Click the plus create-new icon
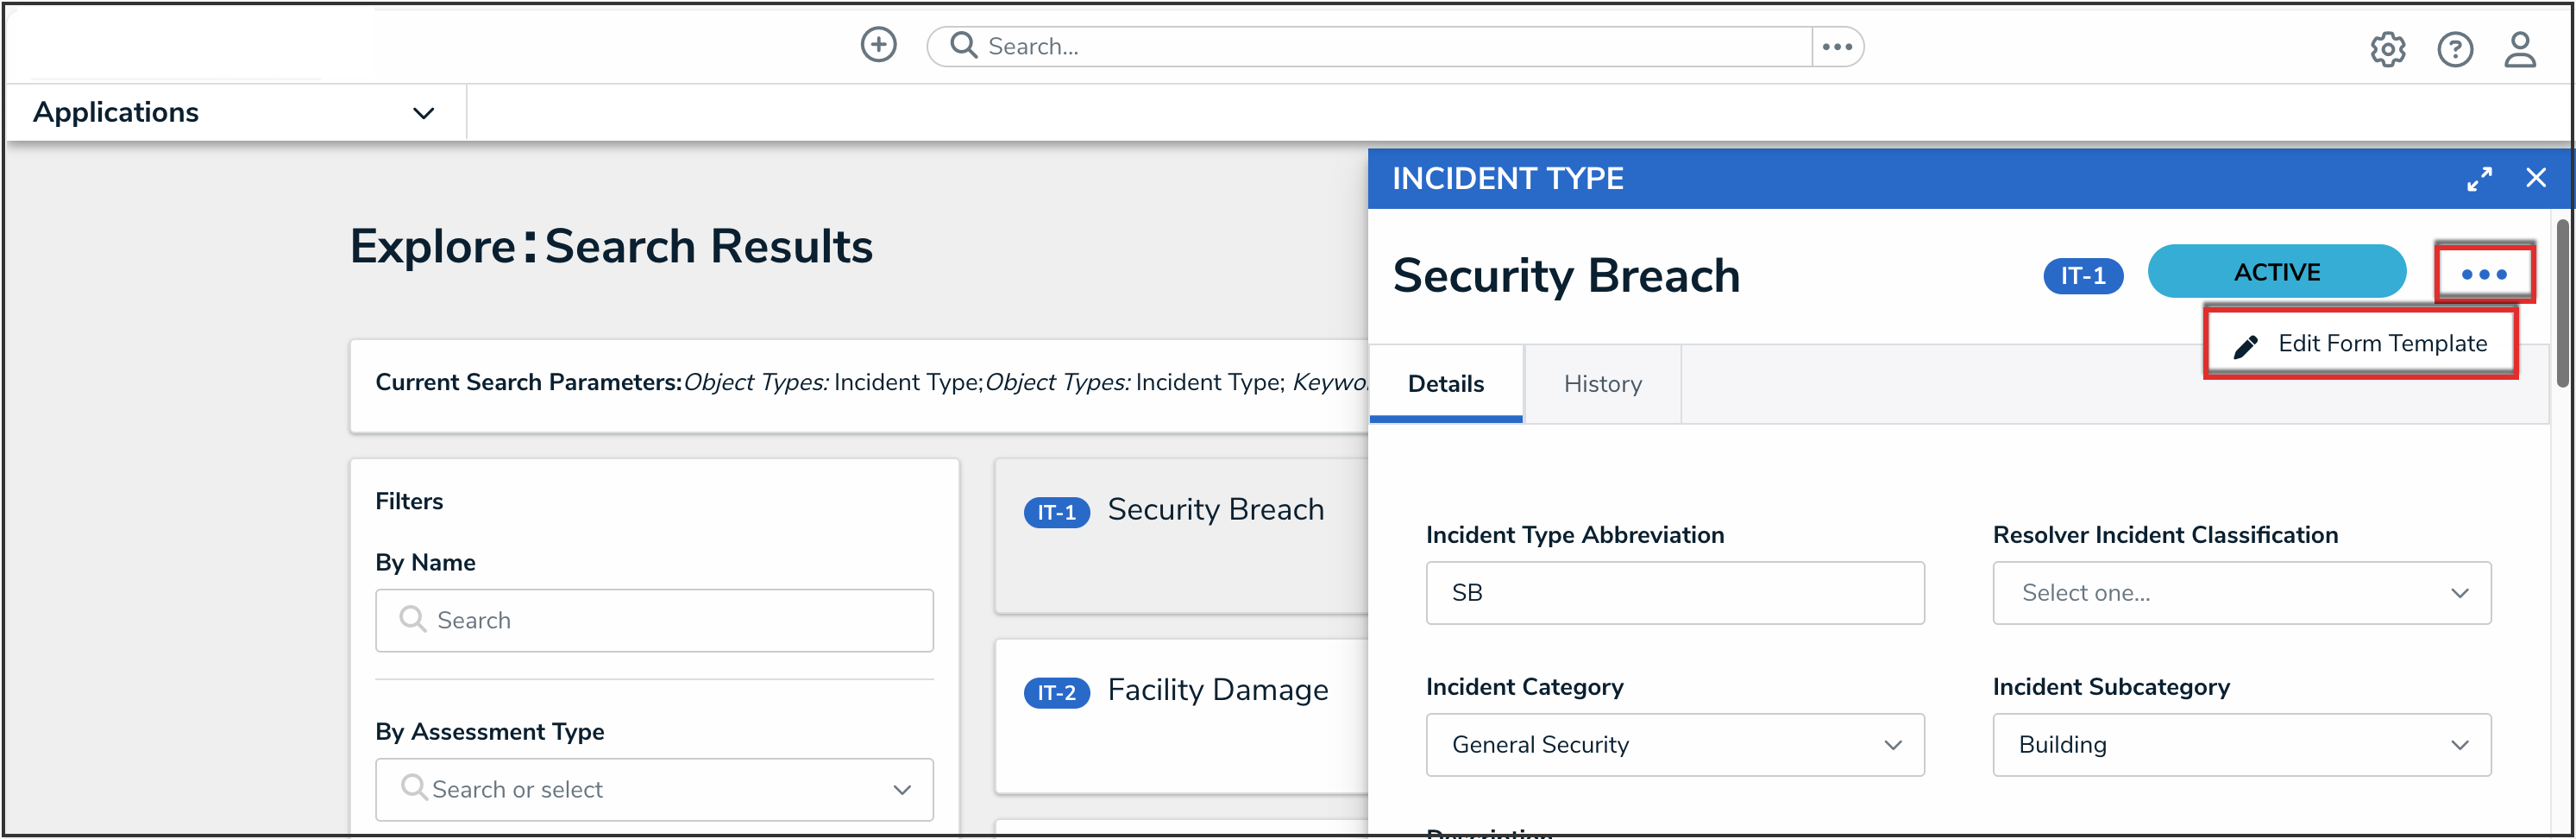 click(x=878, y=45)
